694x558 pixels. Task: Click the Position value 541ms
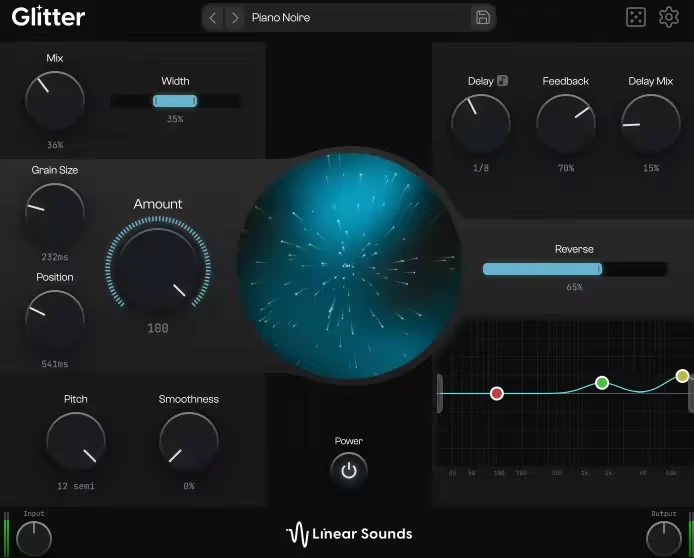pyautogui.click(x=55, y=364)
